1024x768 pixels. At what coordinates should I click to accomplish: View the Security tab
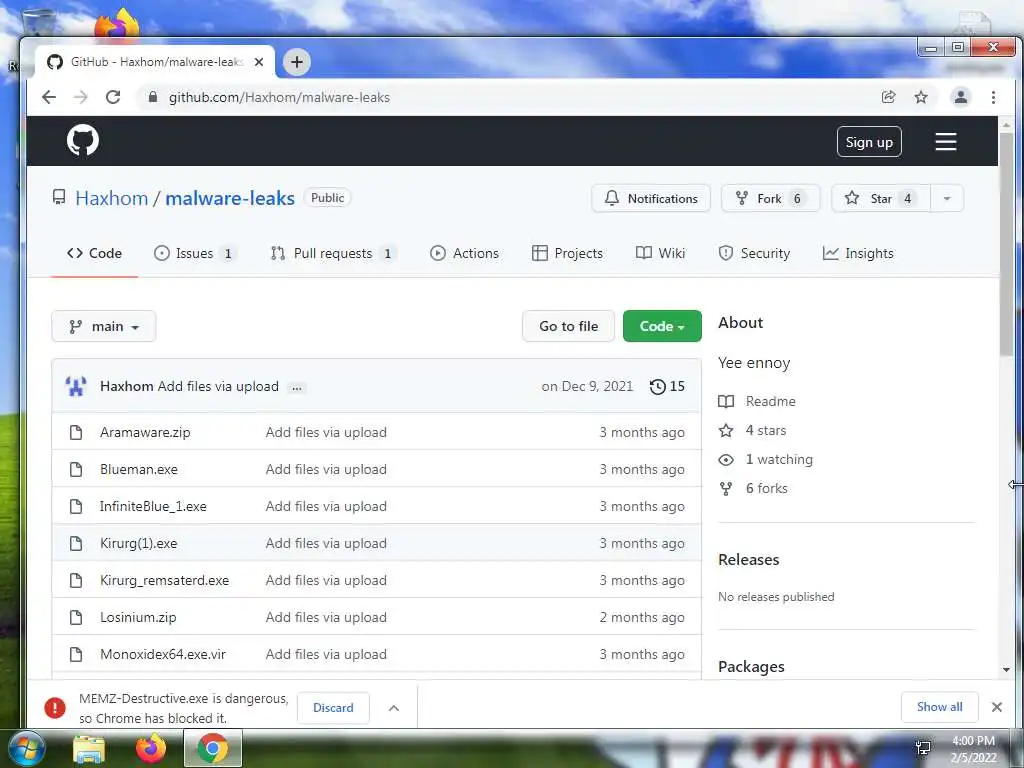(754, 253)
